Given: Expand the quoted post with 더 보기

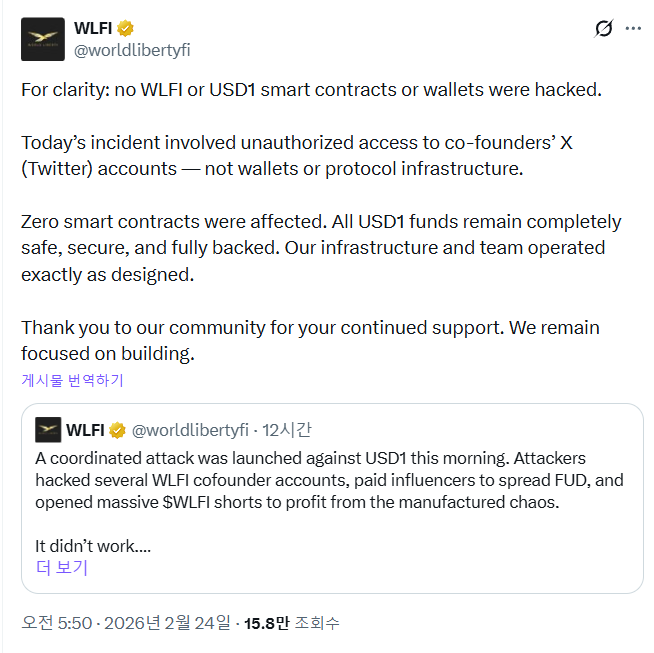Looking at the screenshot, I should point(62,568).
